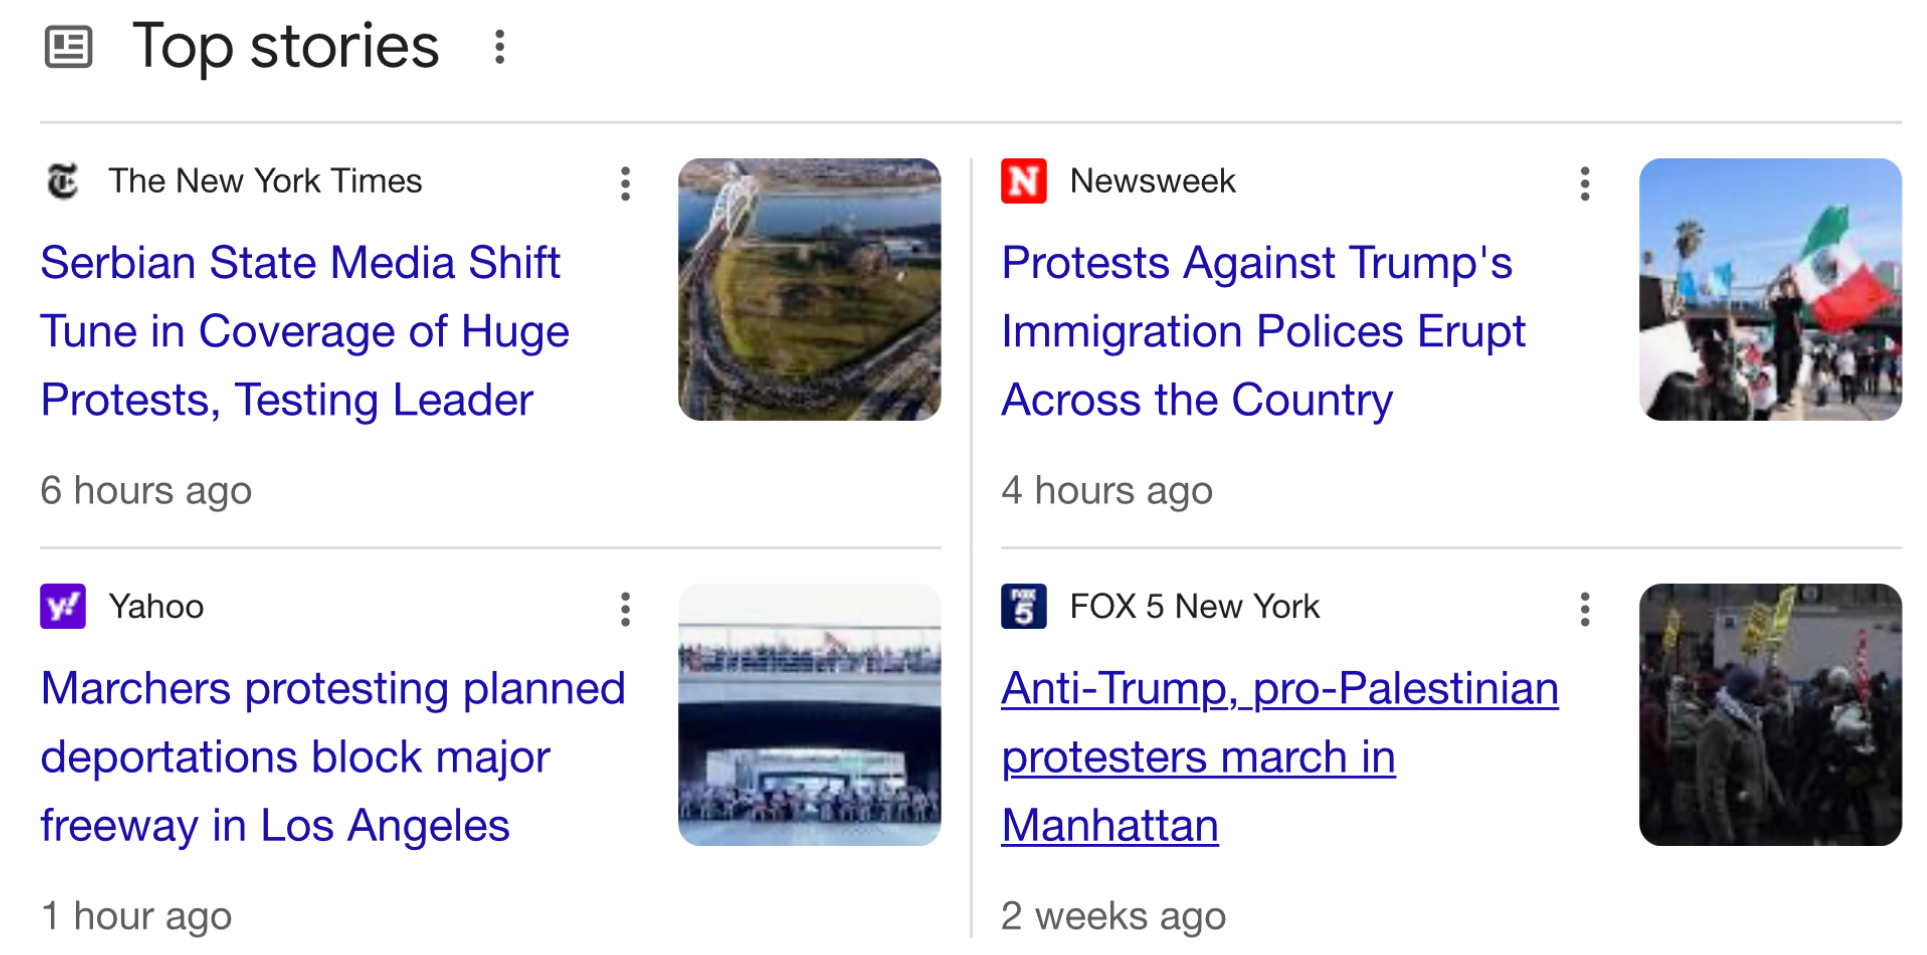The width and height of the screenshot is (1927, 955).
Task: Open Marchers protesting planned deportations article
Action: (x=332, y=756)
